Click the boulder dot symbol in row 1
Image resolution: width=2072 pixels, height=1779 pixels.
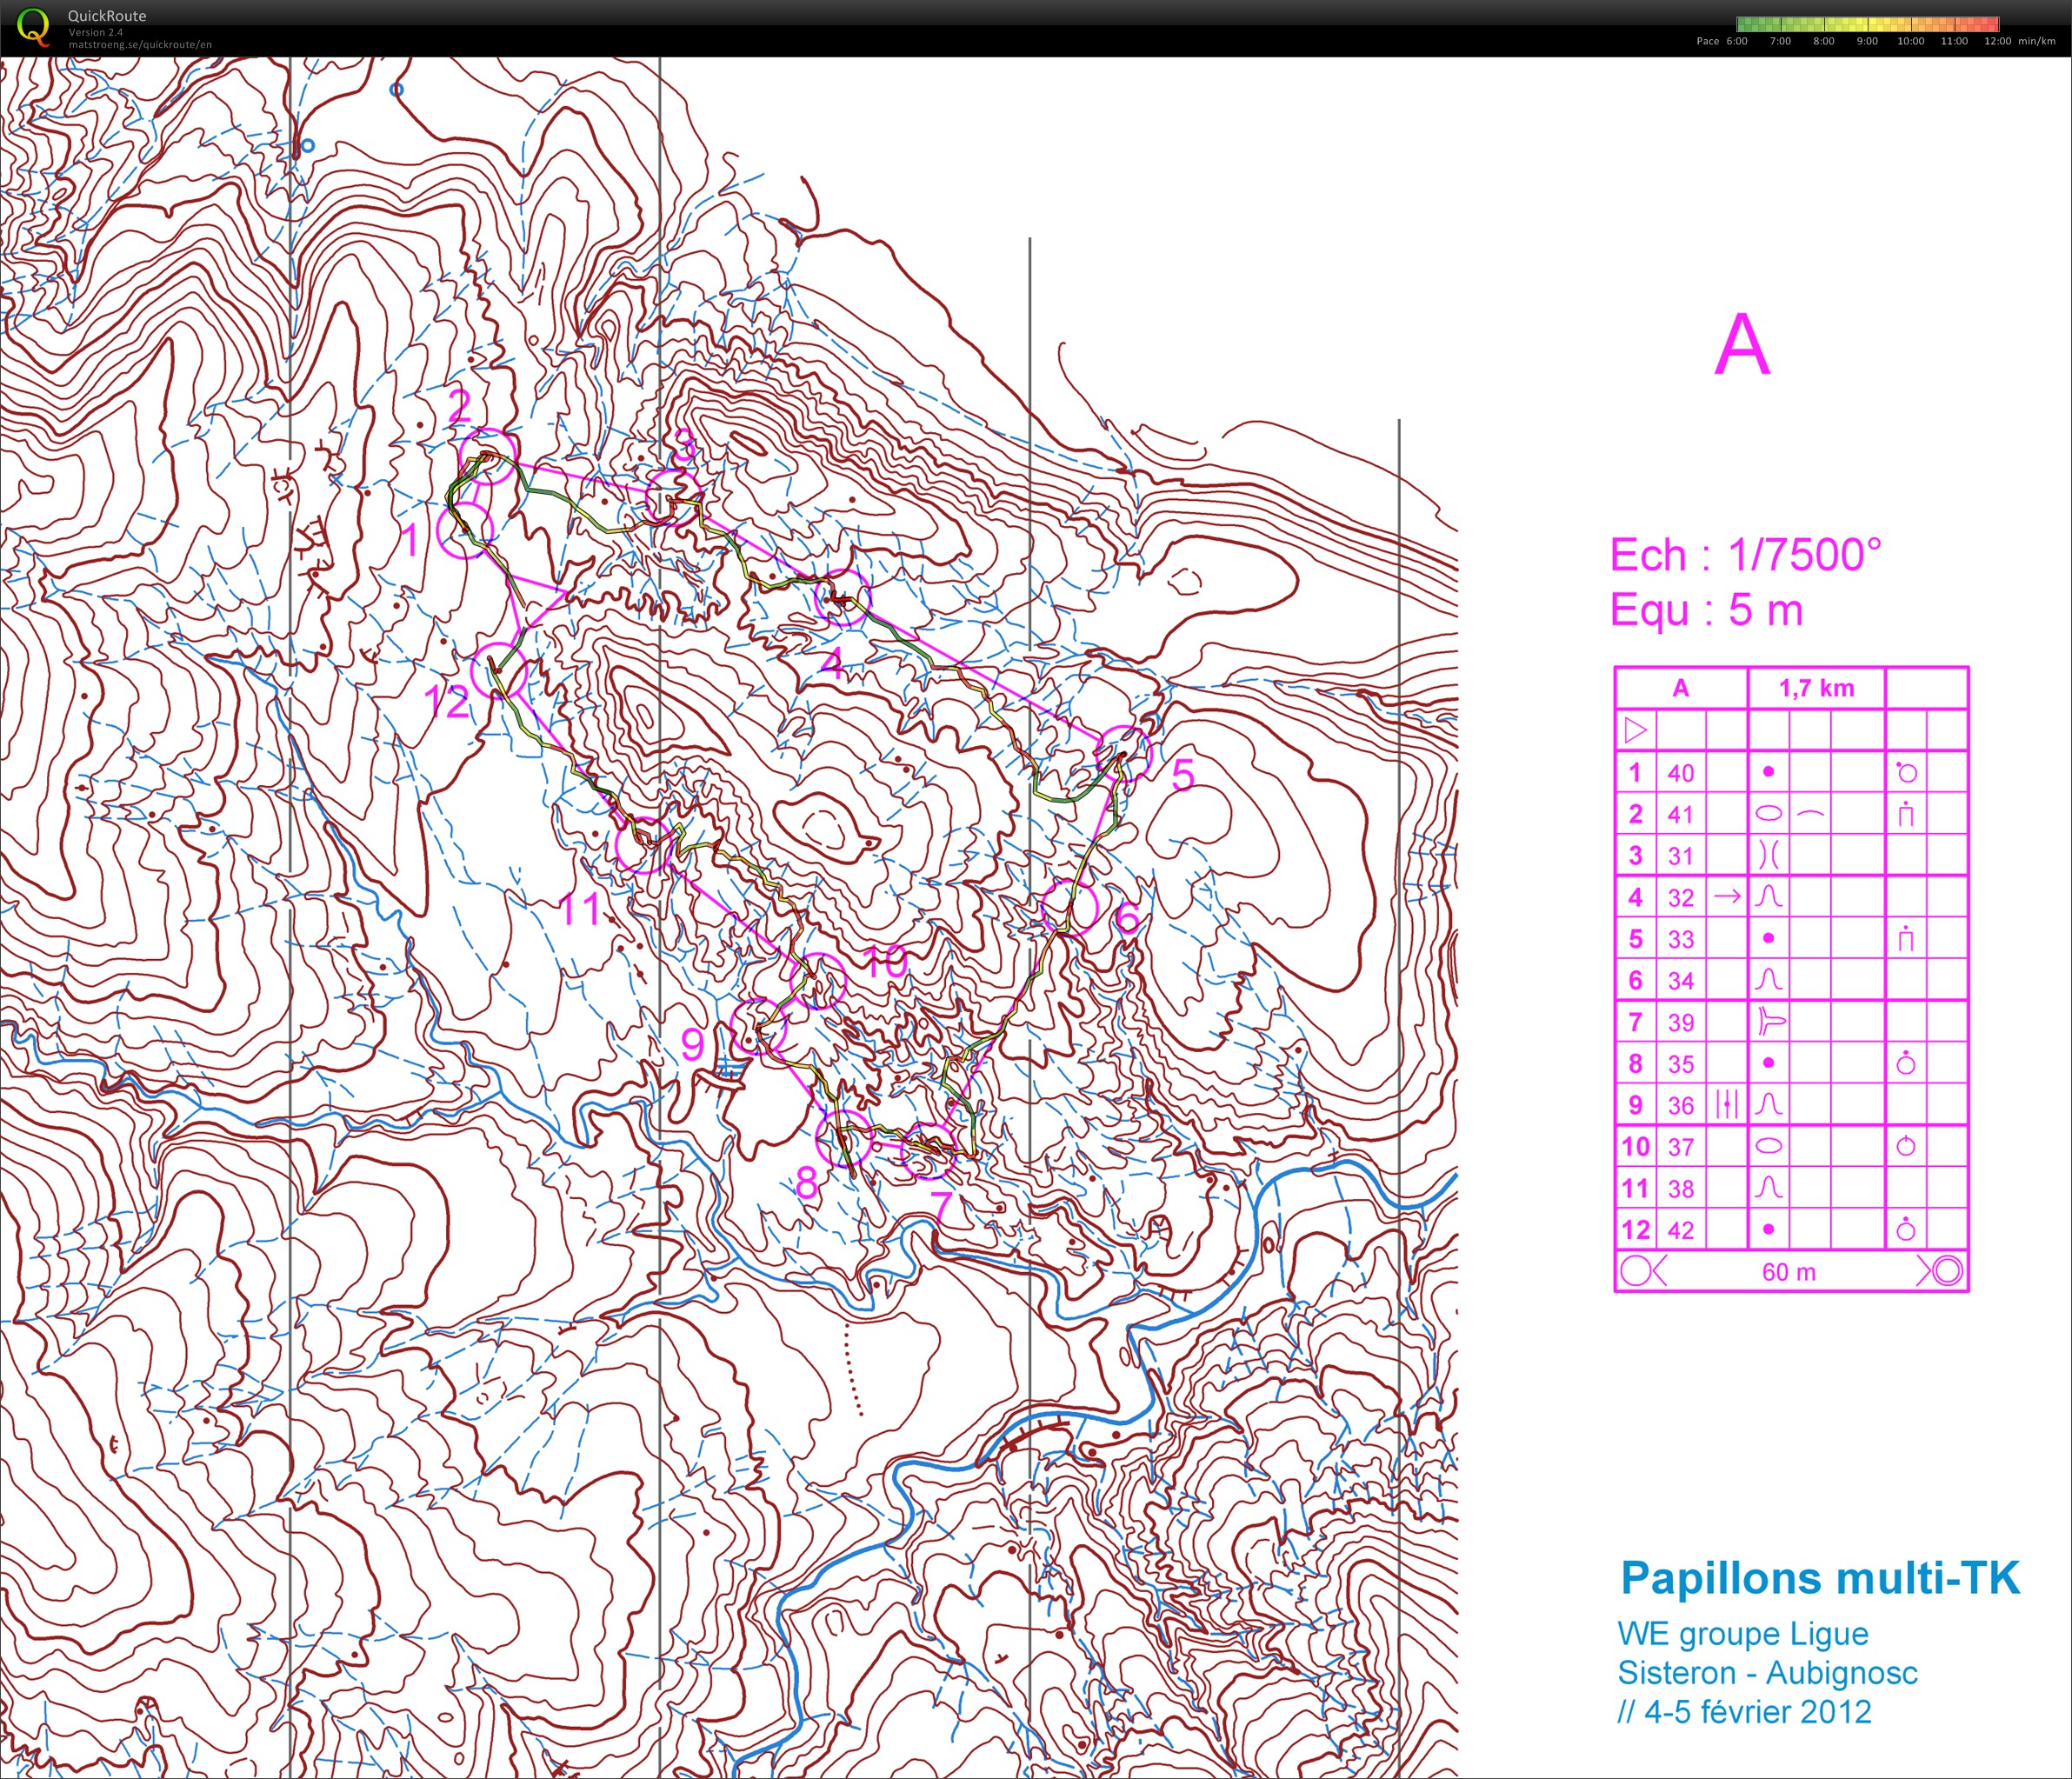pyautogui.click(x=1768, y=771)
